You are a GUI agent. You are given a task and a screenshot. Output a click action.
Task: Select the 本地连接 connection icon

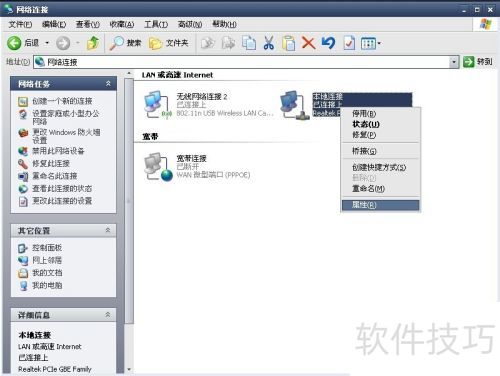pos(295,105)
